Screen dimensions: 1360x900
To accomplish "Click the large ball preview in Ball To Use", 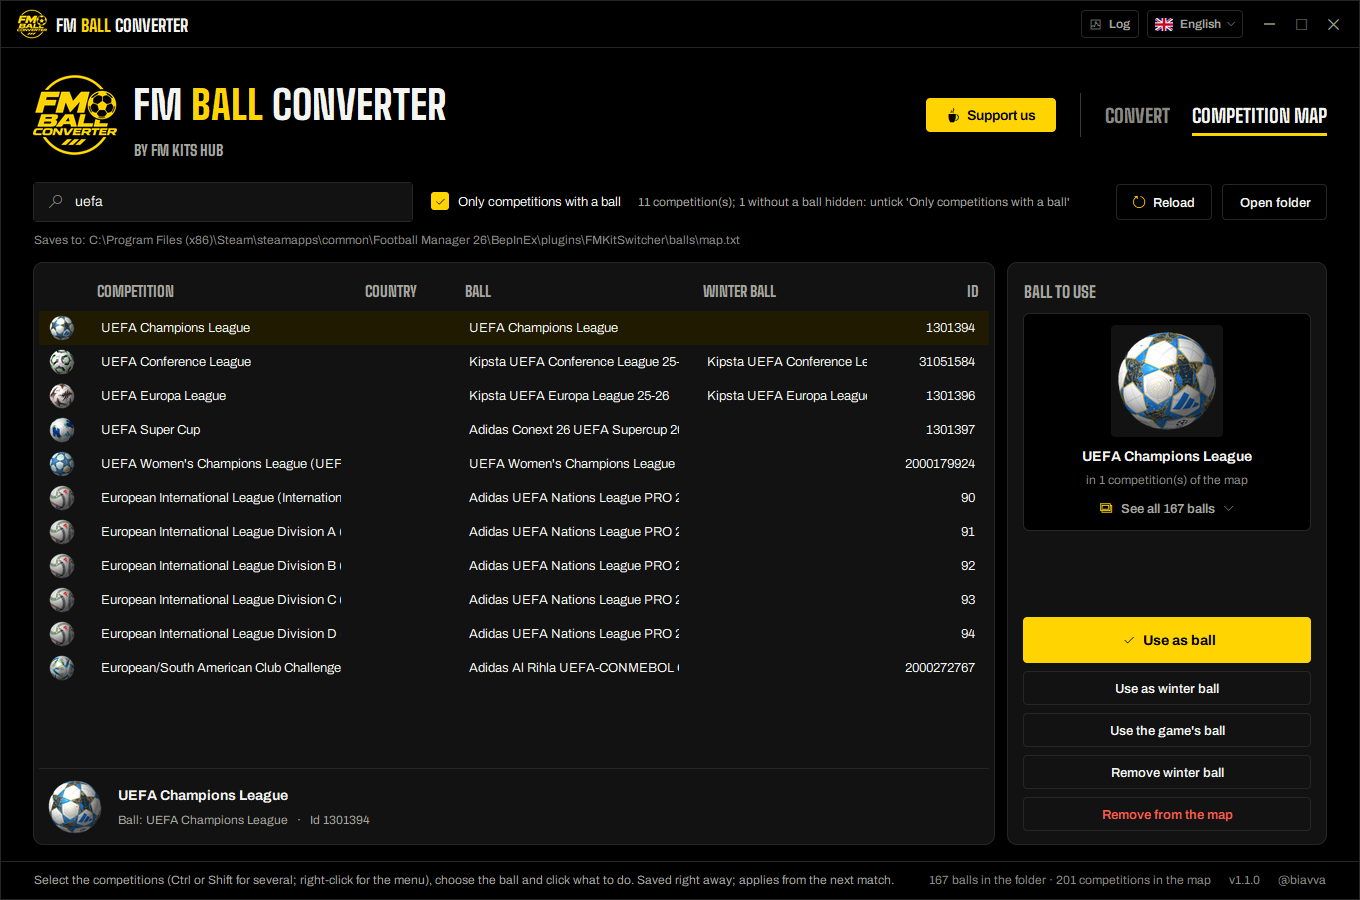I will click(1167, 381).
